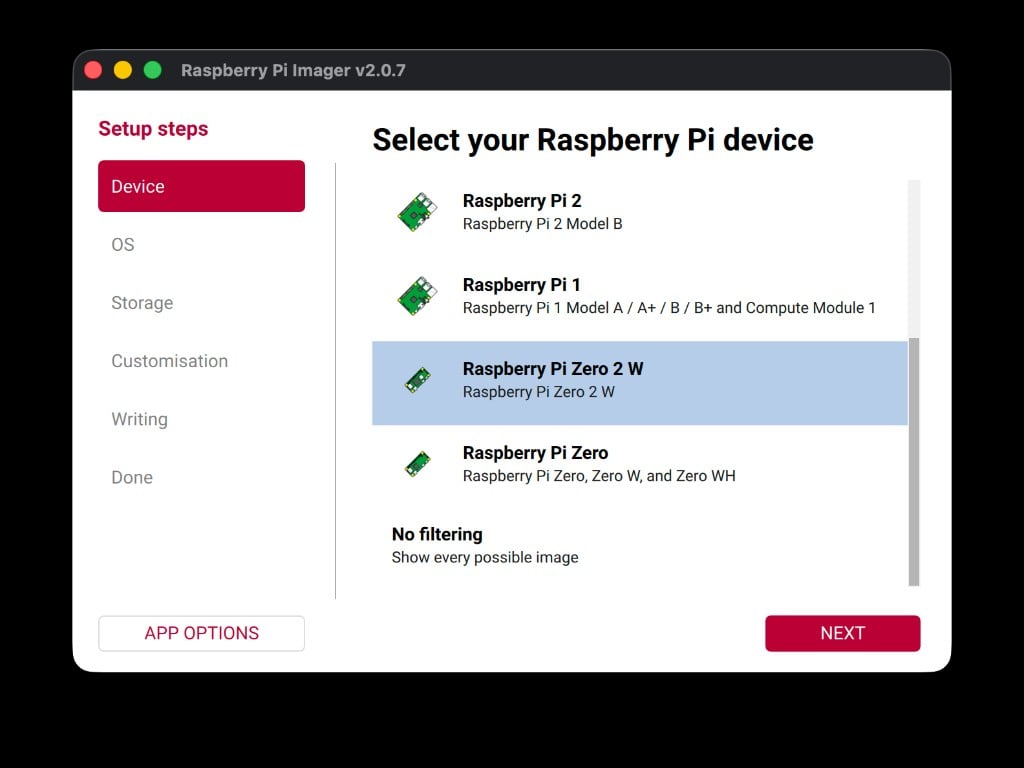Click the bold 'Raspberry Pi Zero 2 W' title
Image resolution: width=1024 pixels, height=768 pixels.
pyautogui.click(x=552, y=369)
